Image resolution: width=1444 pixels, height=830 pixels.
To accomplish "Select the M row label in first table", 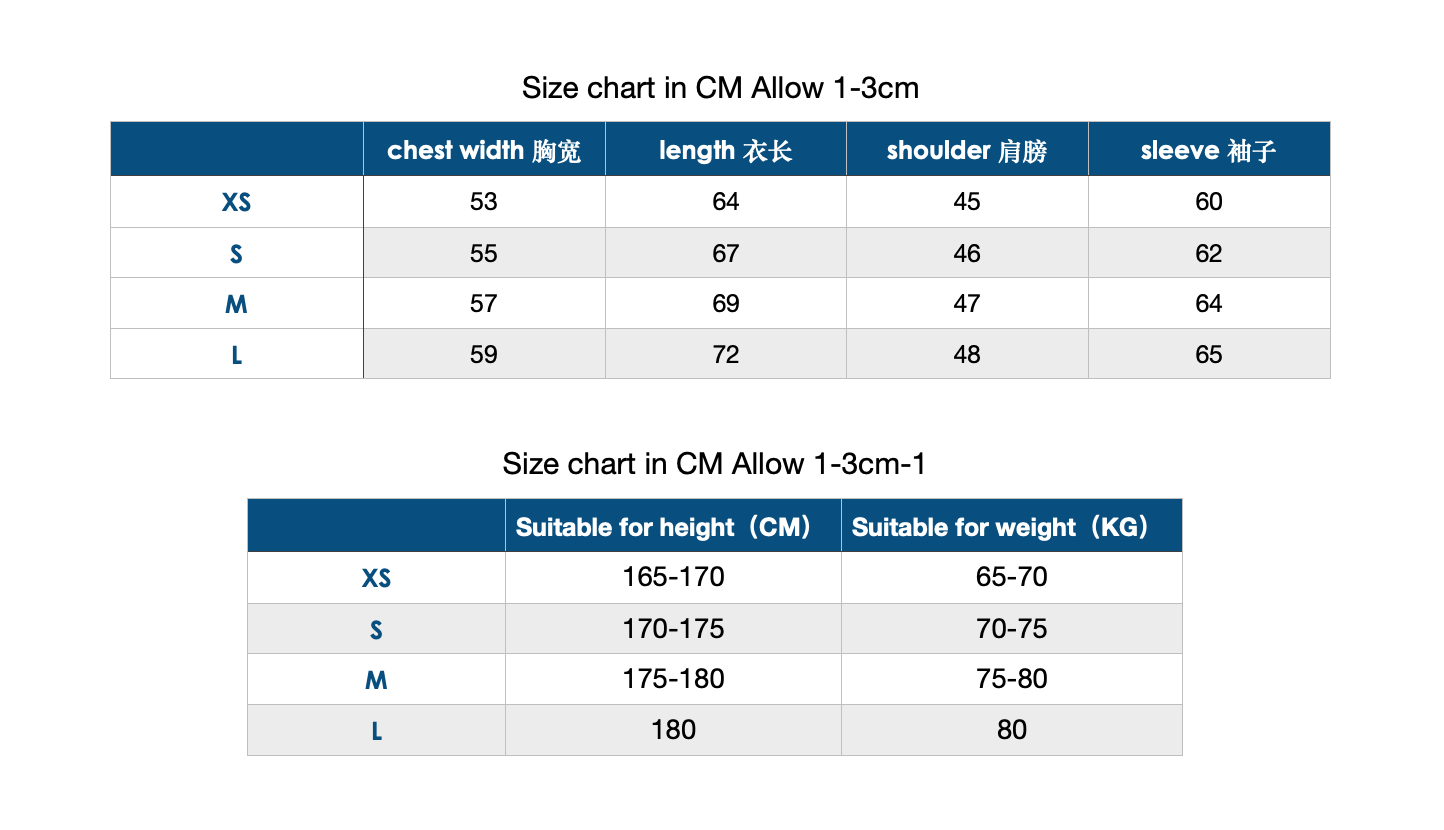I will [x=237, y=303].
